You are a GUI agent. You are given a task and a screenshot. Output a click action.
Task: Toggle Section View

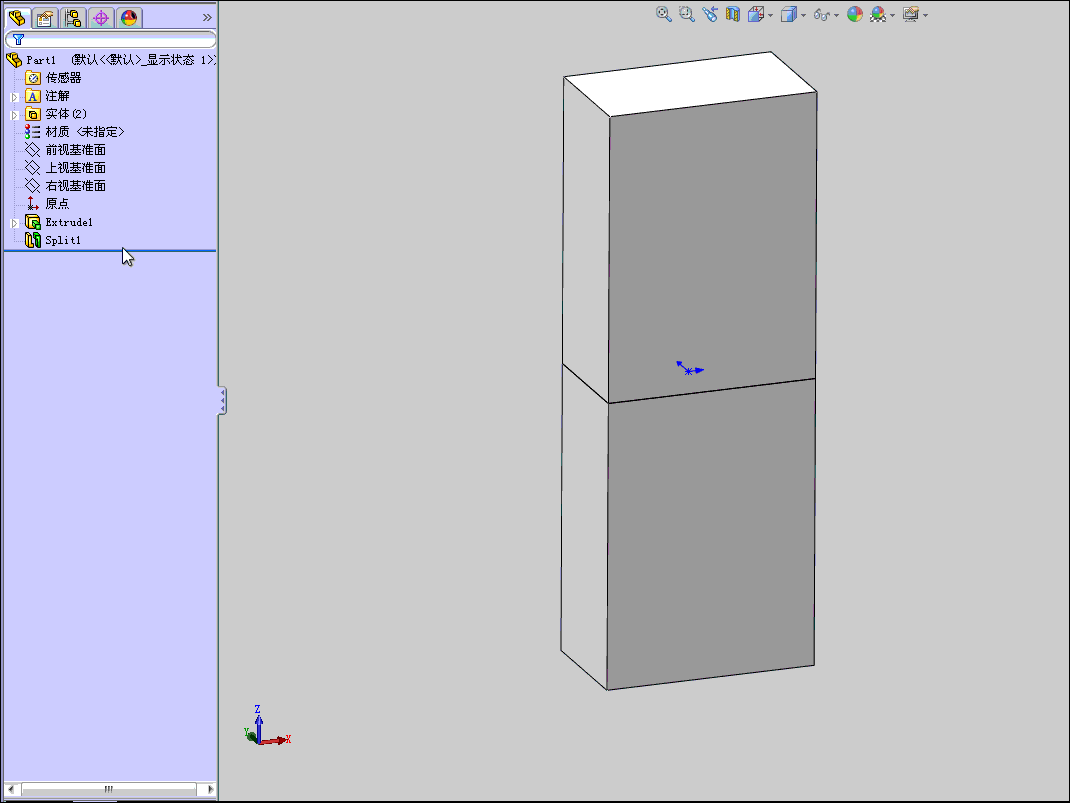(x=733, y=14)
